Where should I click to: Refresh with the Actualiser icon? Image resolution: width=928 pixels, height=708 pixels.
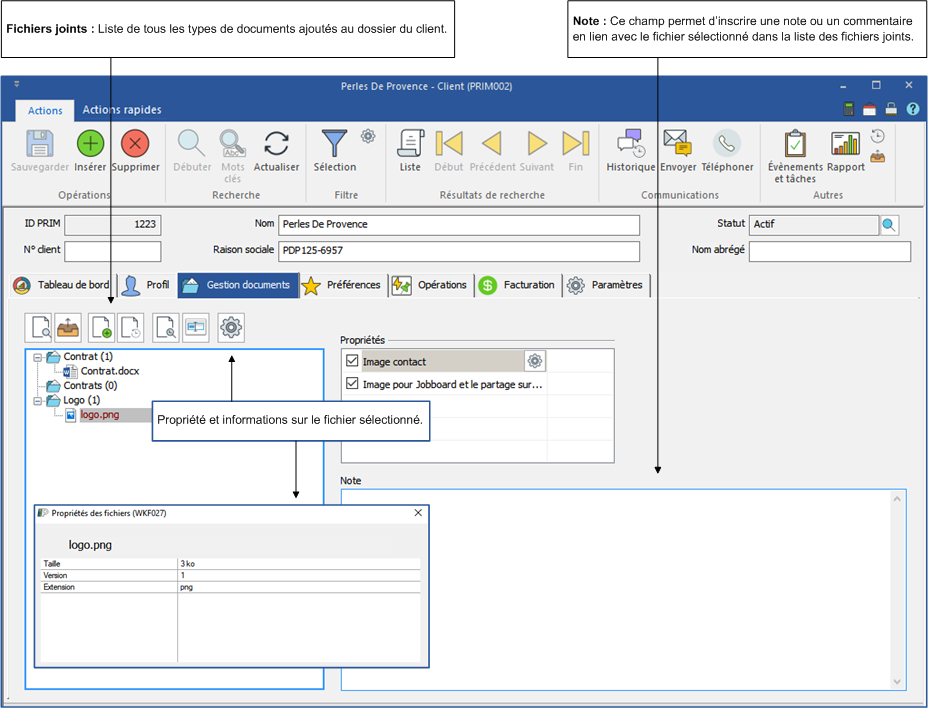(276, 144)
